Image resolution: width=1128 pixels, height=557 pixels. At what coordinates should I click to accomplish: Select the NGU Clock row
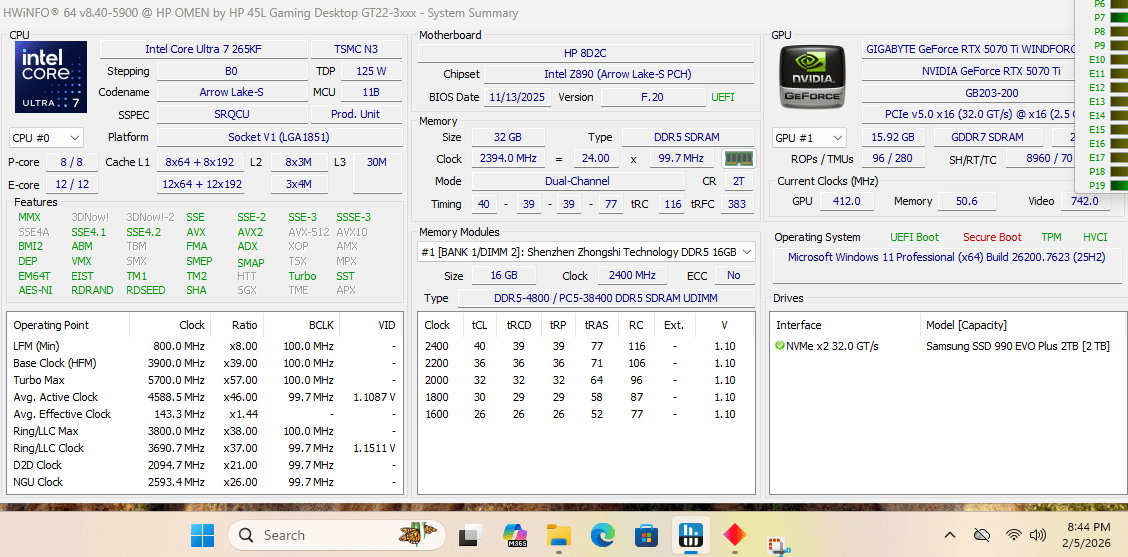(205, 482)
